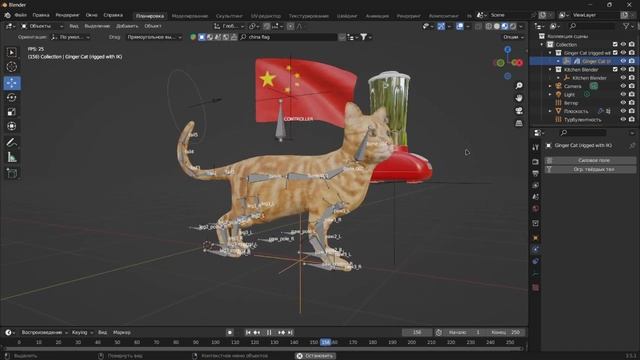Open the Справка menu

tap(113, 15)
